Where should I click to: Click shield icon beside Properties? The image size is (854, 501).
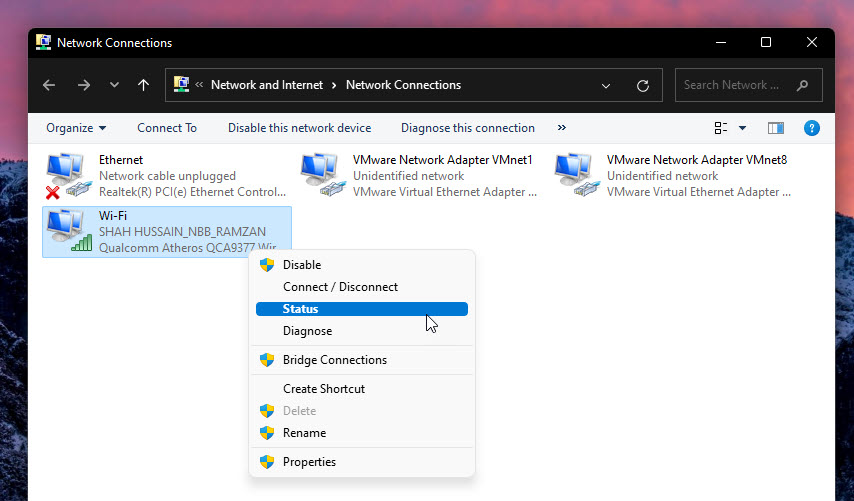point(267,462)
